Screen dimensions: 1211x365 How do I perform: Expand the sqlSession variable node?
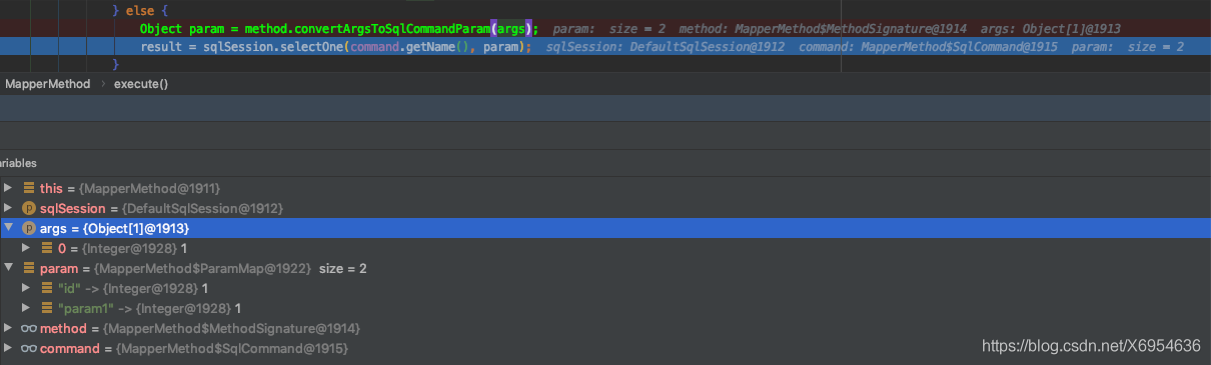(9, 208)
